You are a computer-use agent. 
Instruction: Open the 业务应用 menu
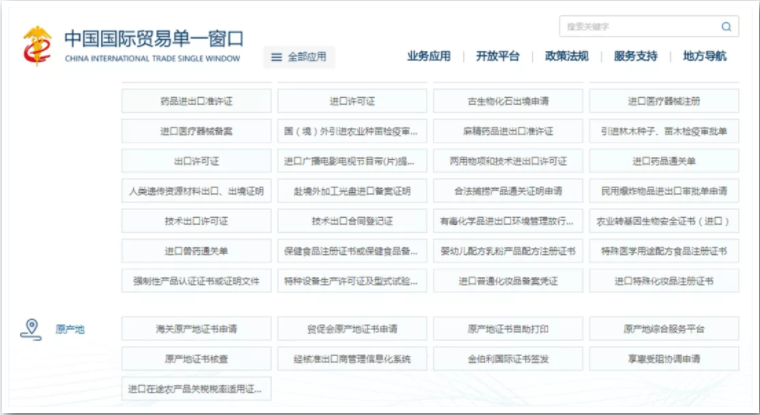click(x=428, y=56)
